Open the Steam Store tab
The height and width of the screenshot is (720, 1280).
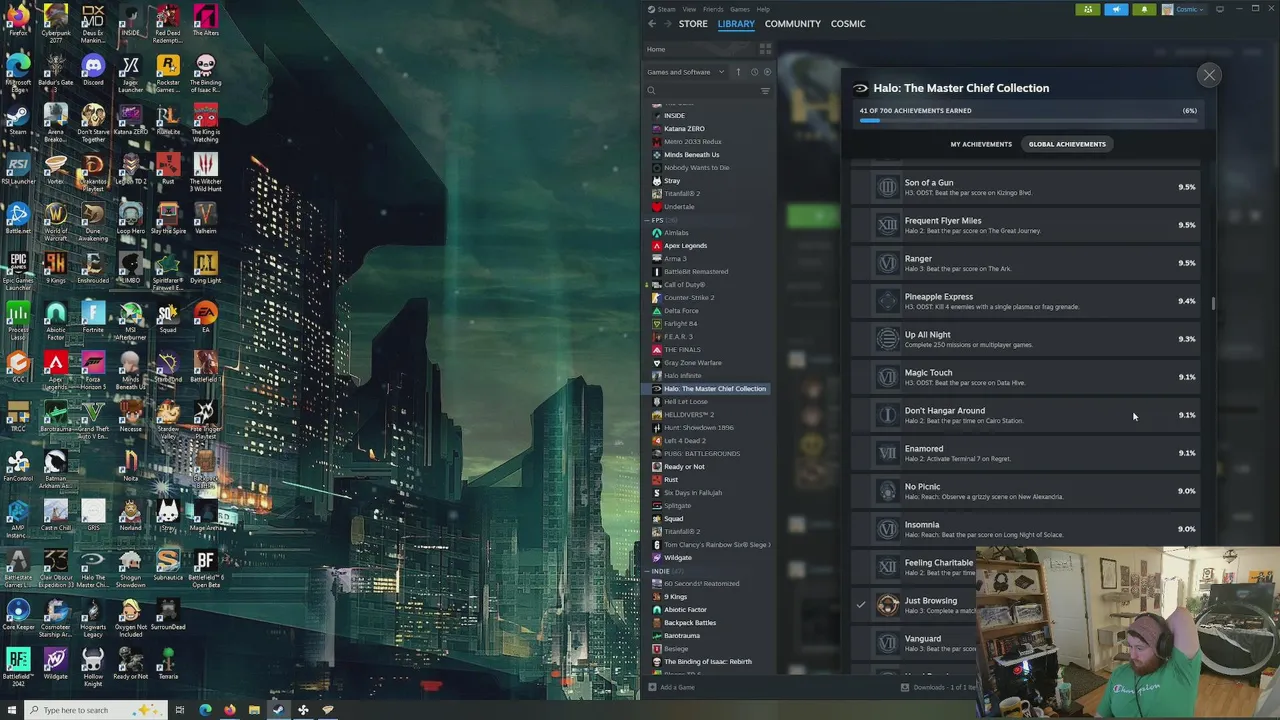(693, 24)
